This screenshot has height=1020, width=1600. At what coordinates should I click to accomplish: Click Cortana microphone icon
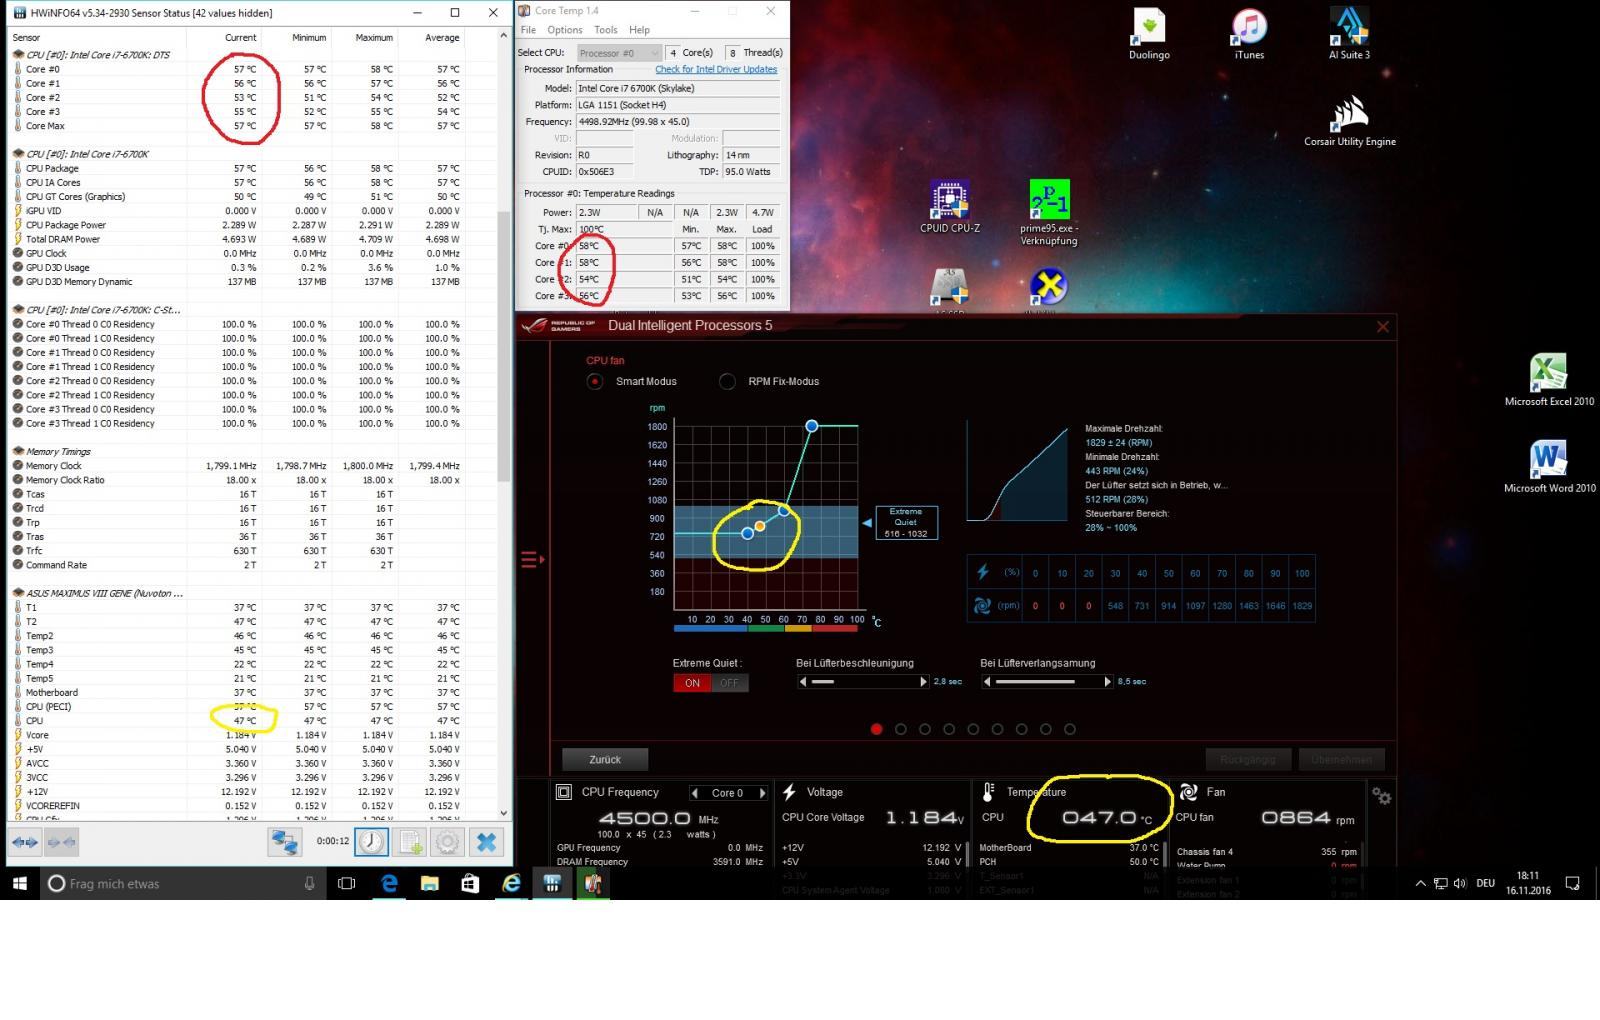[309, 883]
